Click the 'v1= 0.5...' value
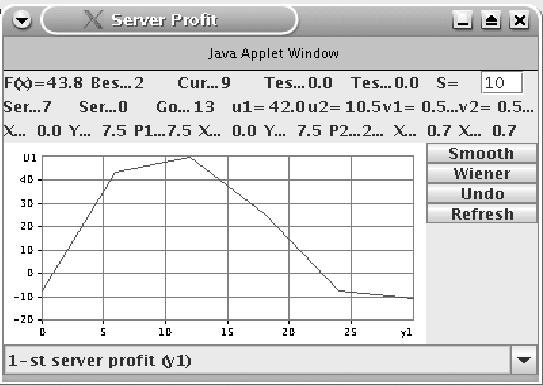543x385 pixels. (420, 107)
